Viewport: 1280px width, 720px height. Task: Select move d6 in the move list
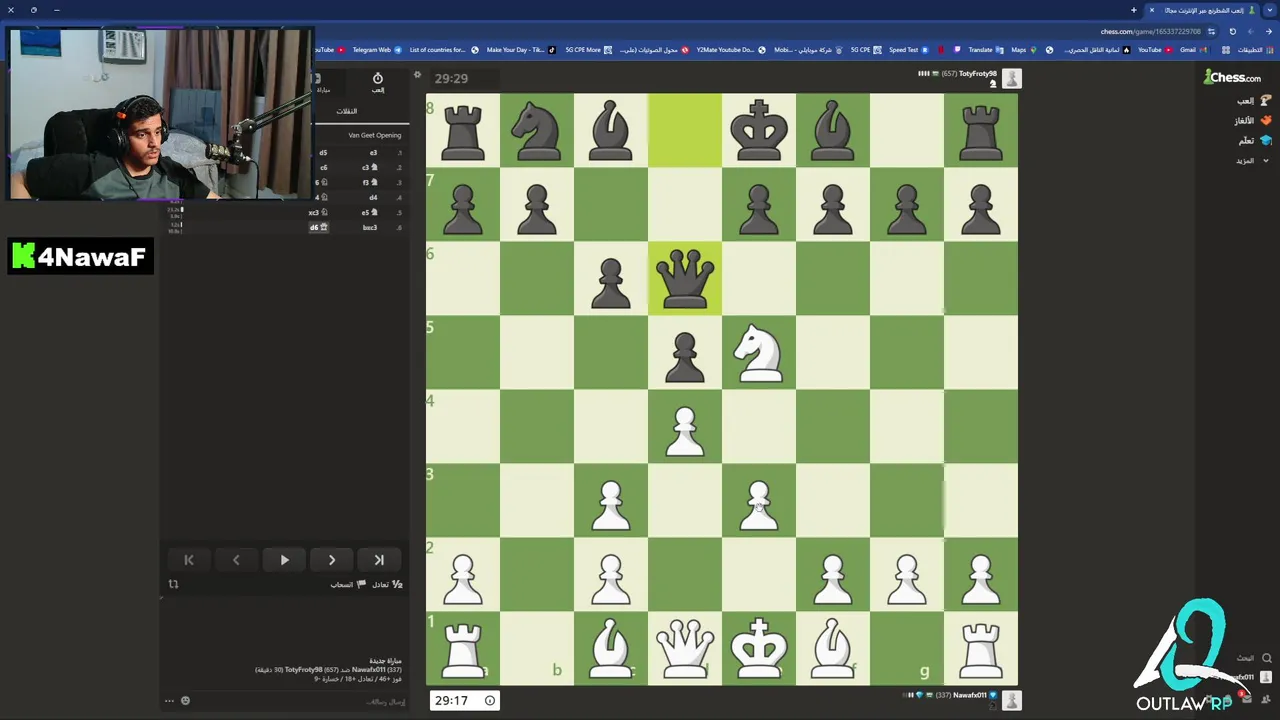pos(319,227)
